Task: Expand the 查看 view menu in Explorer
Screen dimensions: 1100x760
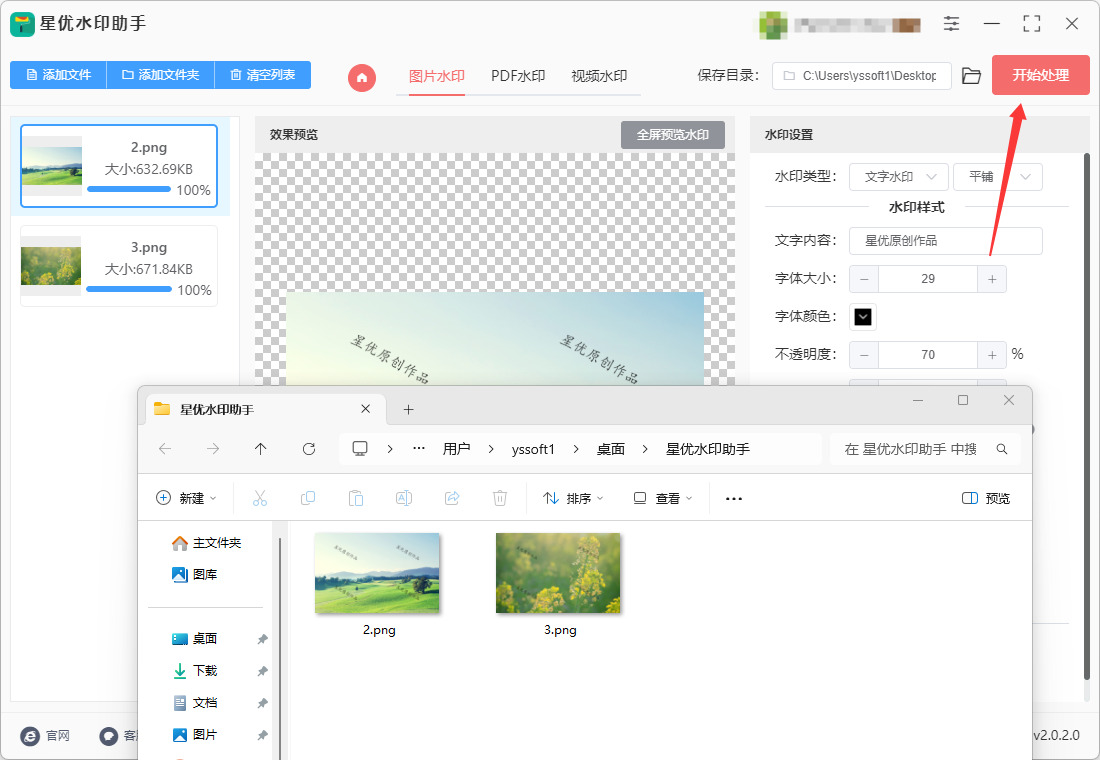Action: point(663,498)
